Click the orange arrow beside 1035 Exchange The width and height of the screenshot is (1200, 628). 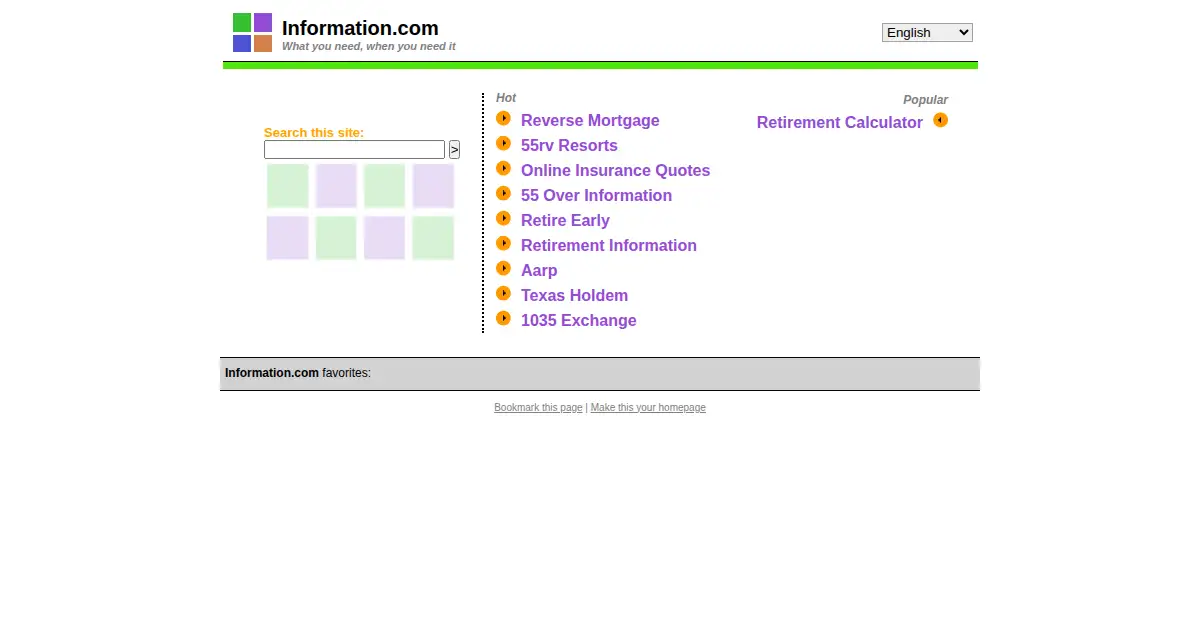pos(503,318)
